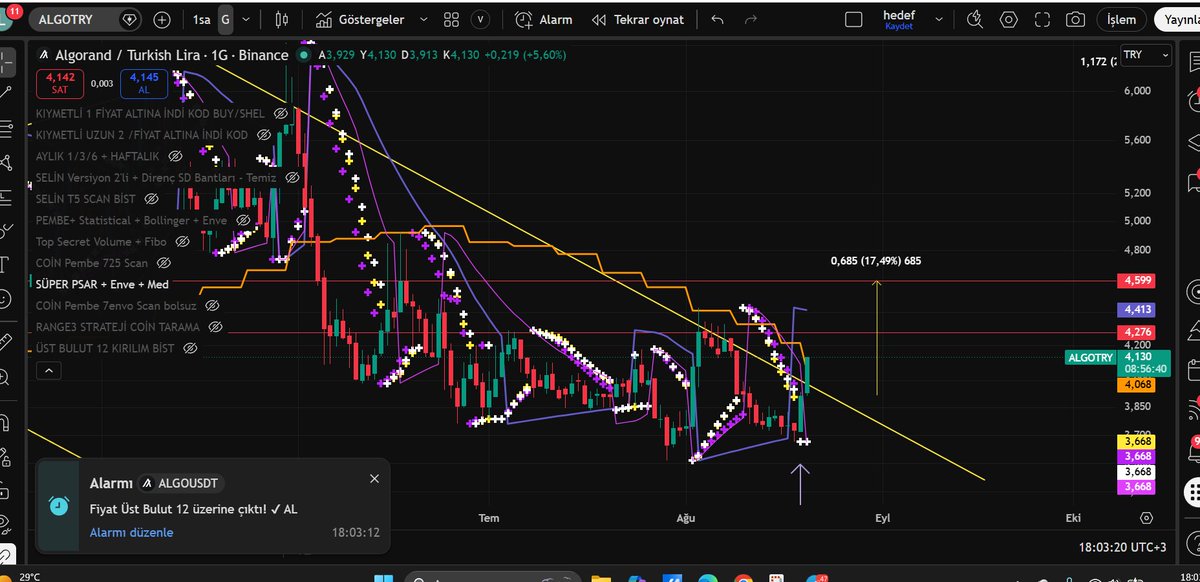Toggle visibility of KIYMETLİ 1 FİYAT ALTINA indicator
This screenshot has width=1200, height=582.
pyautogui.click(x=279, y=113)
